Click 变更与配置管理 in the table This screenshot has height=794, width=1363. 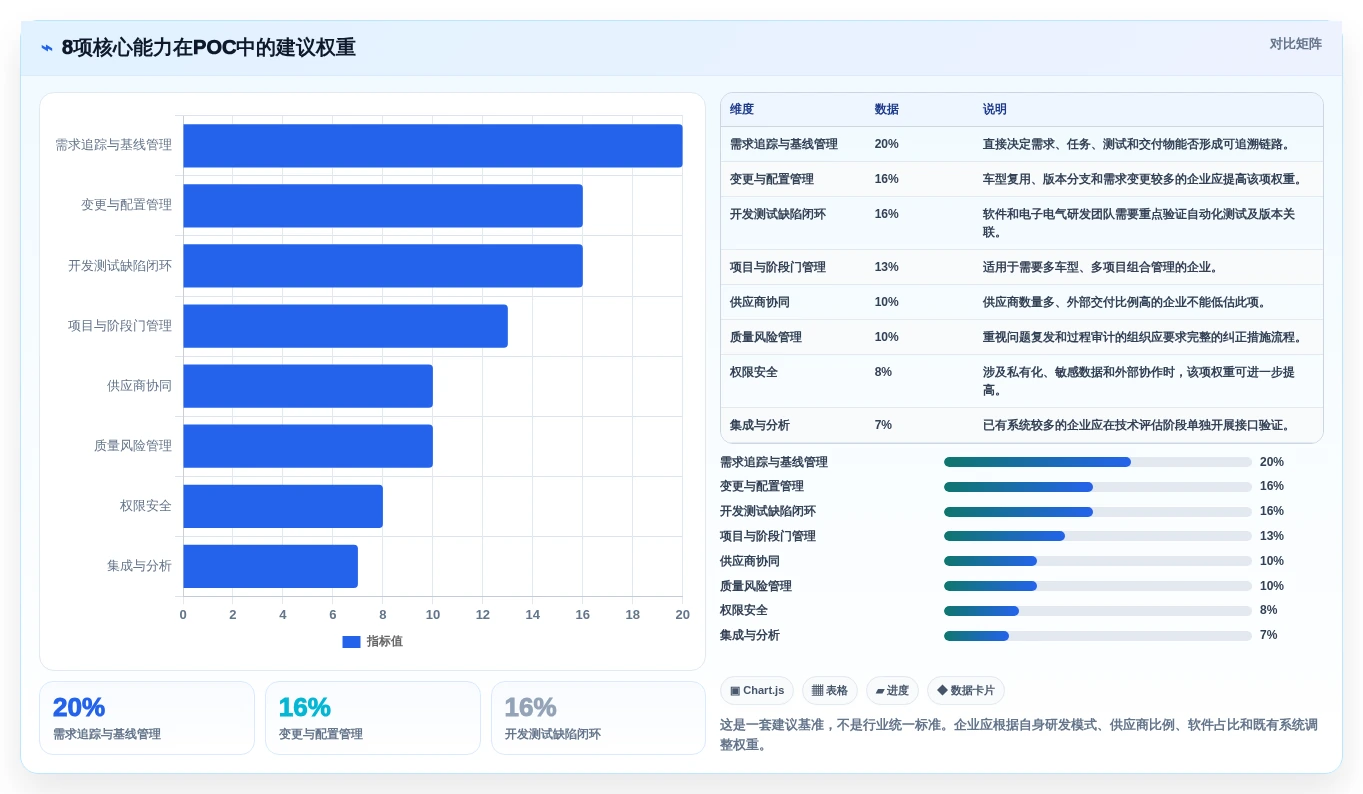tap(772, 179)
